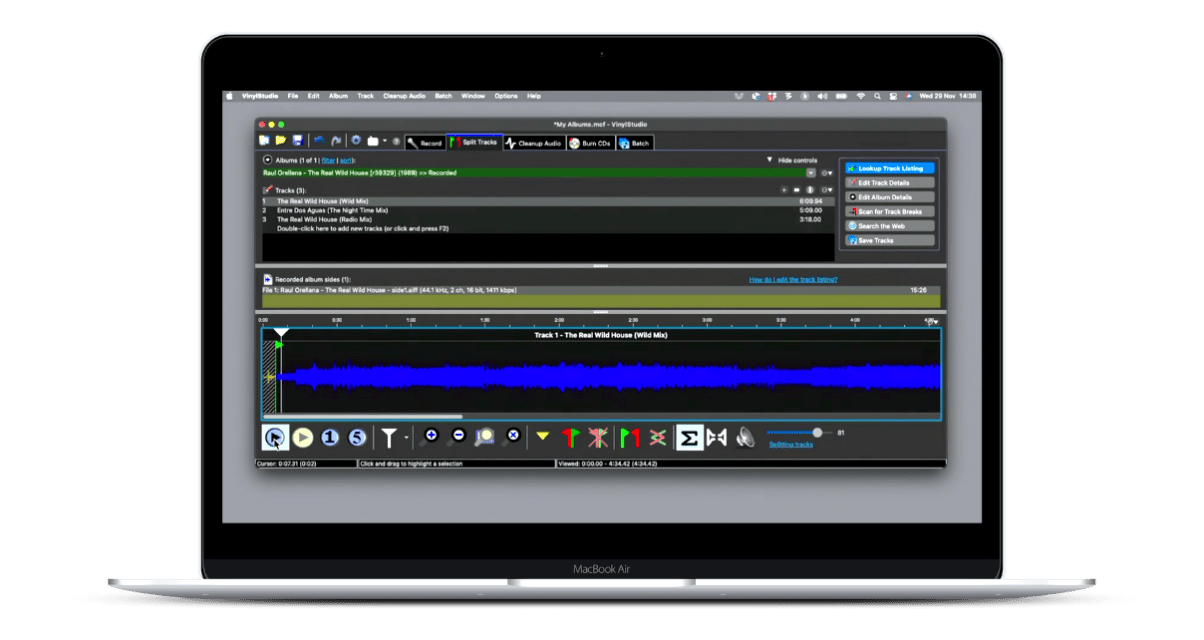
Task: Click the blue number 1 icon
Action: click(330, 437)
